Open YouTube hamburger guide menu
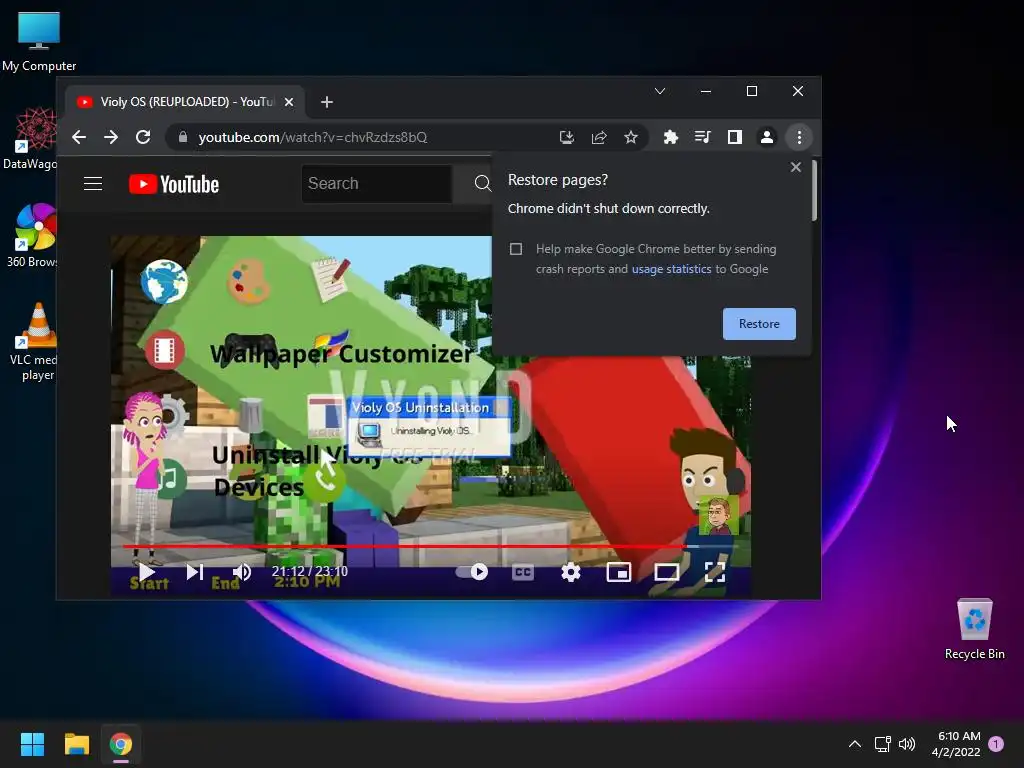1024x768 pixels. point(93,184)
